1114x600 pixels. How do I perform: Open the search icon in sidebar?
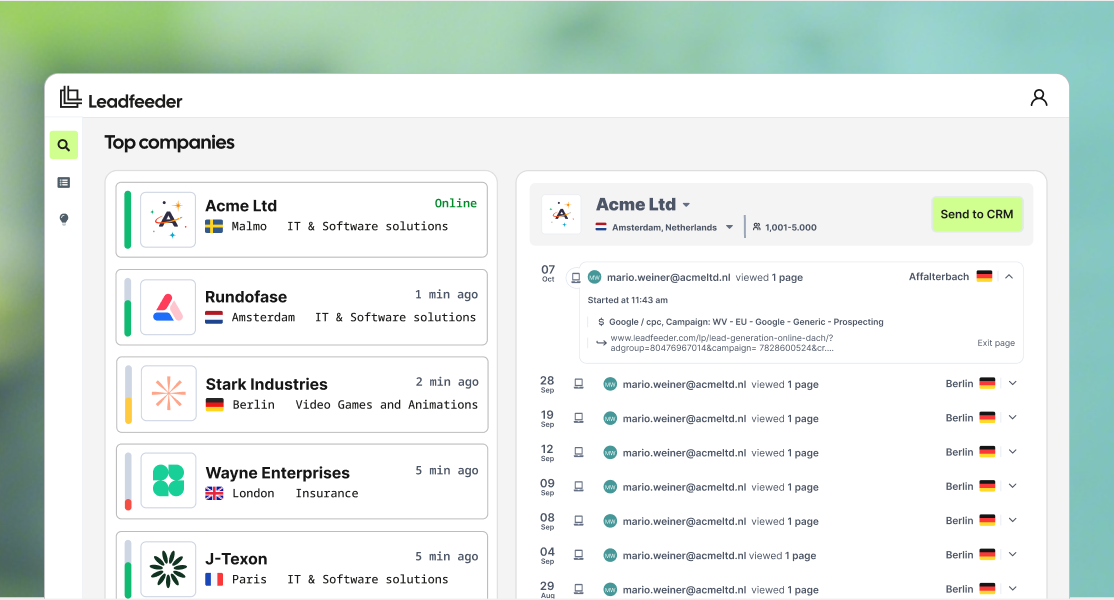click(x=64, y=145)
